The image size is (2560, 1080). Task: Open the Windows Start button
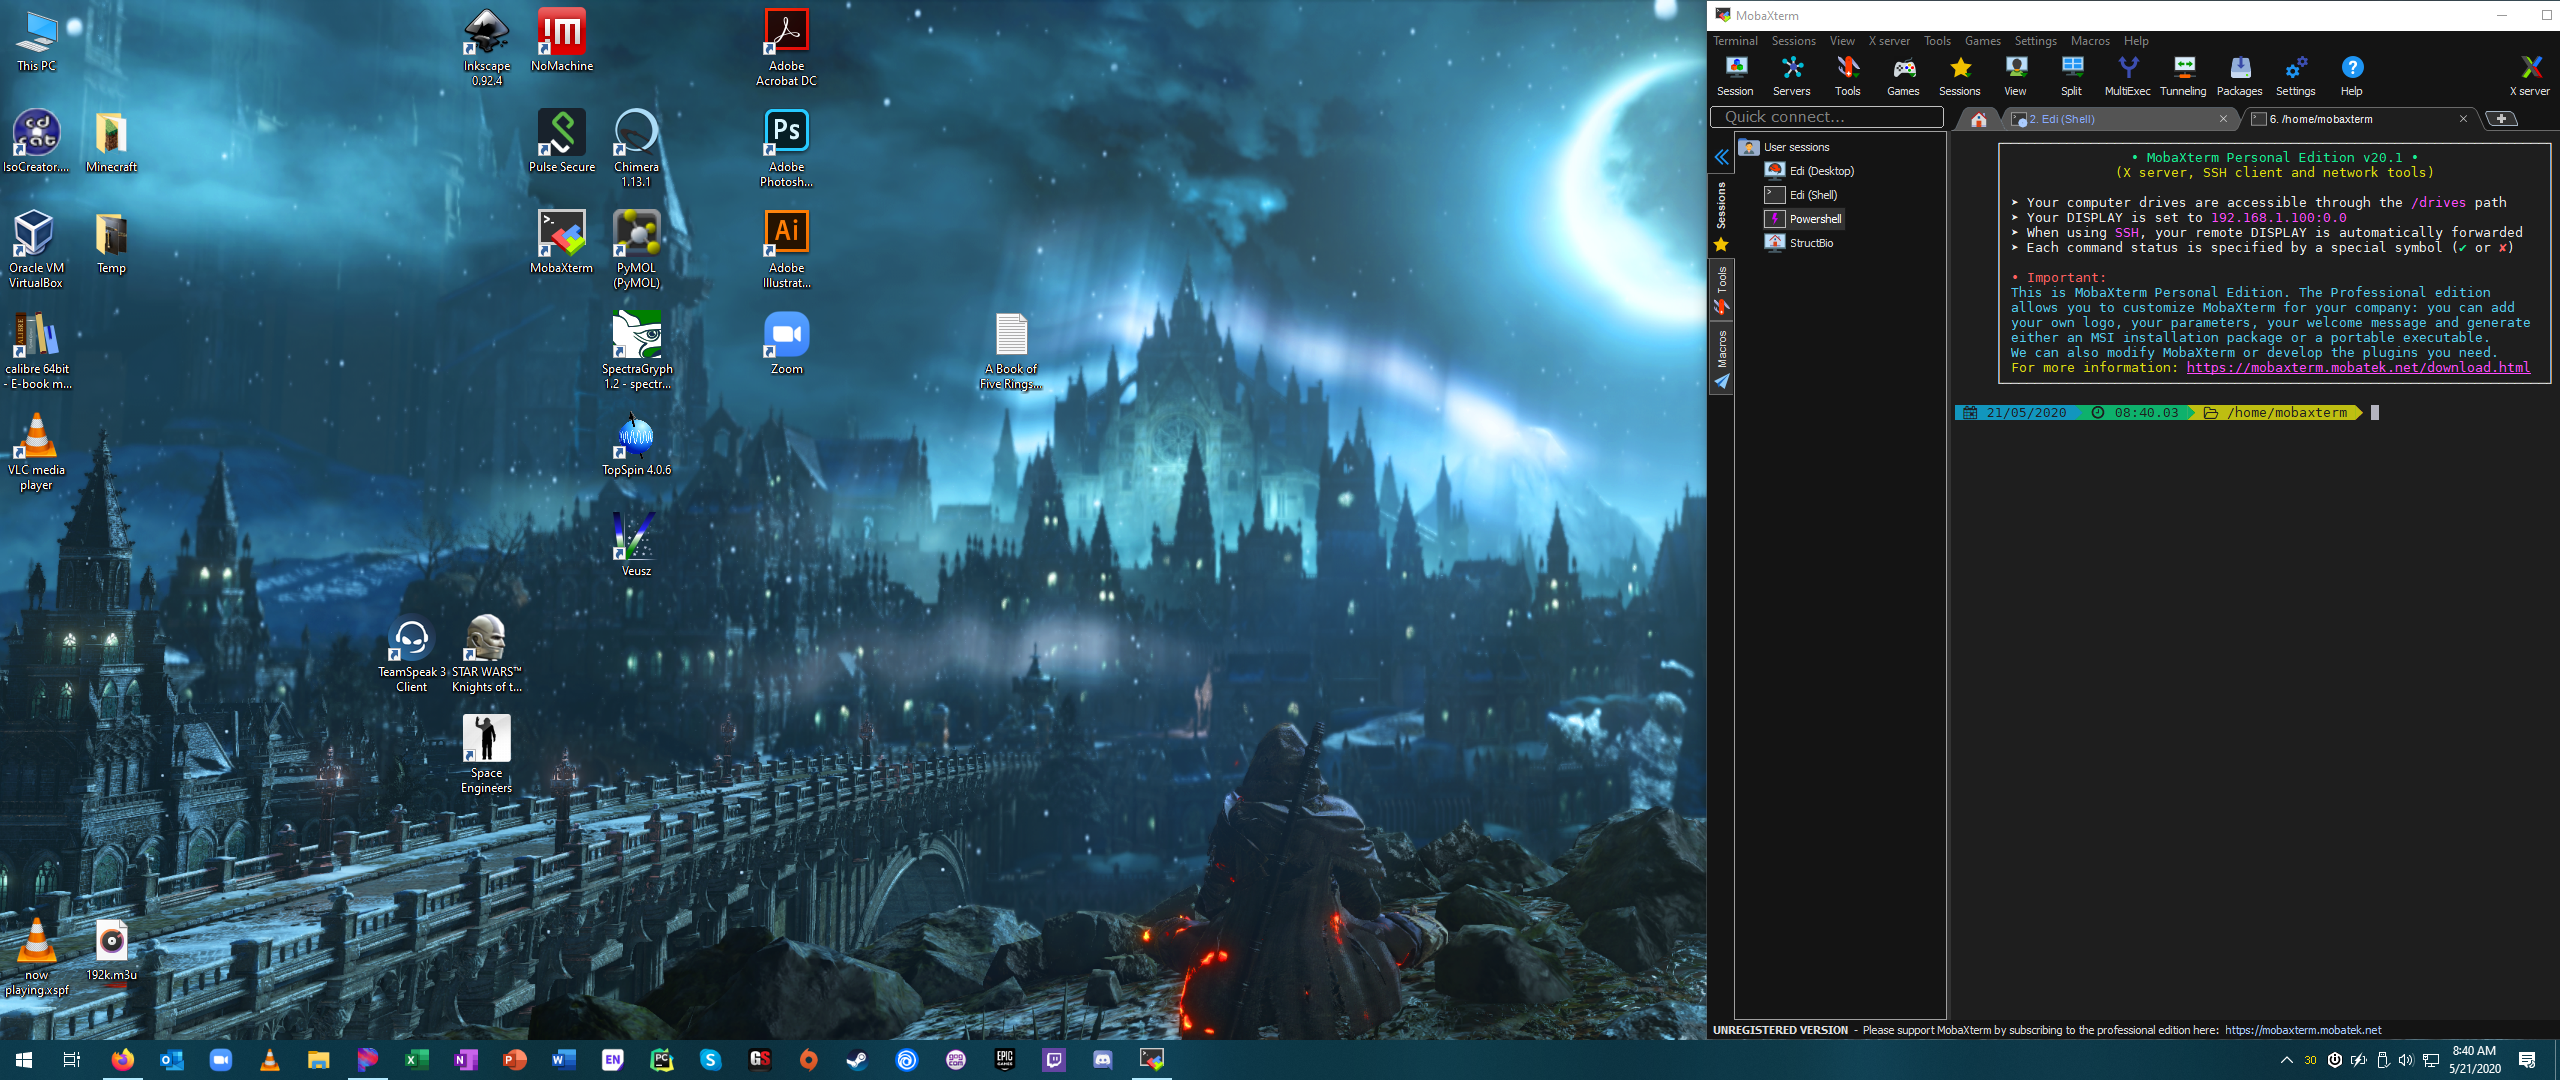point(24,1060)
